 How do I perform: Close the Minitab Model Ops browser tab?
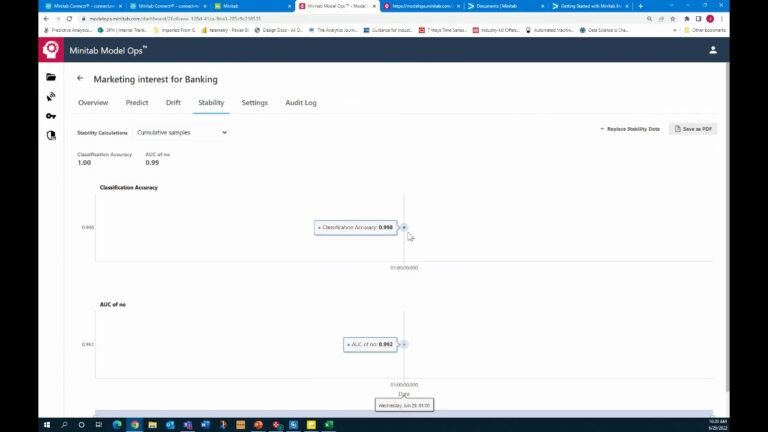(x=374, y=6)
